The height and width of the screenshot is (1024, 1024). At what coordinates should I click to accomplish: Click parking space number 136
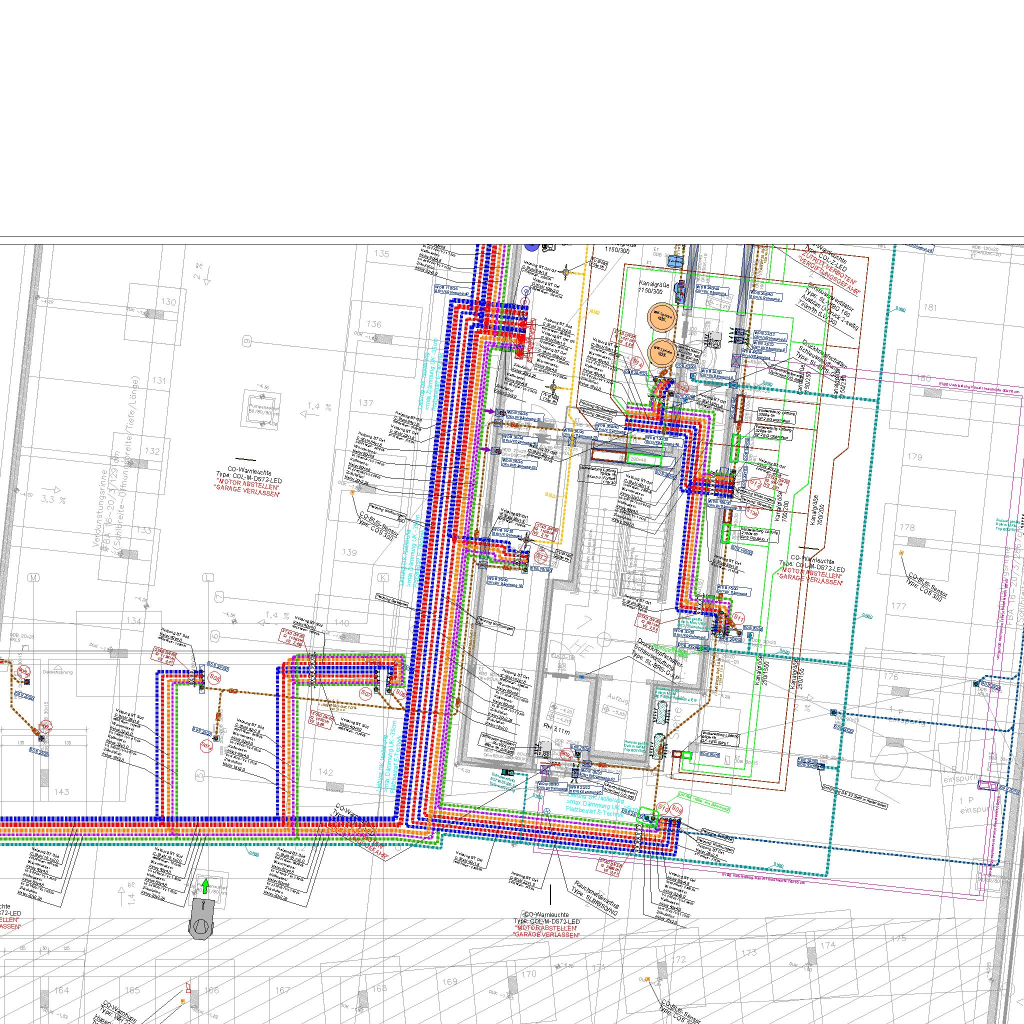click(x=374, y=324)
